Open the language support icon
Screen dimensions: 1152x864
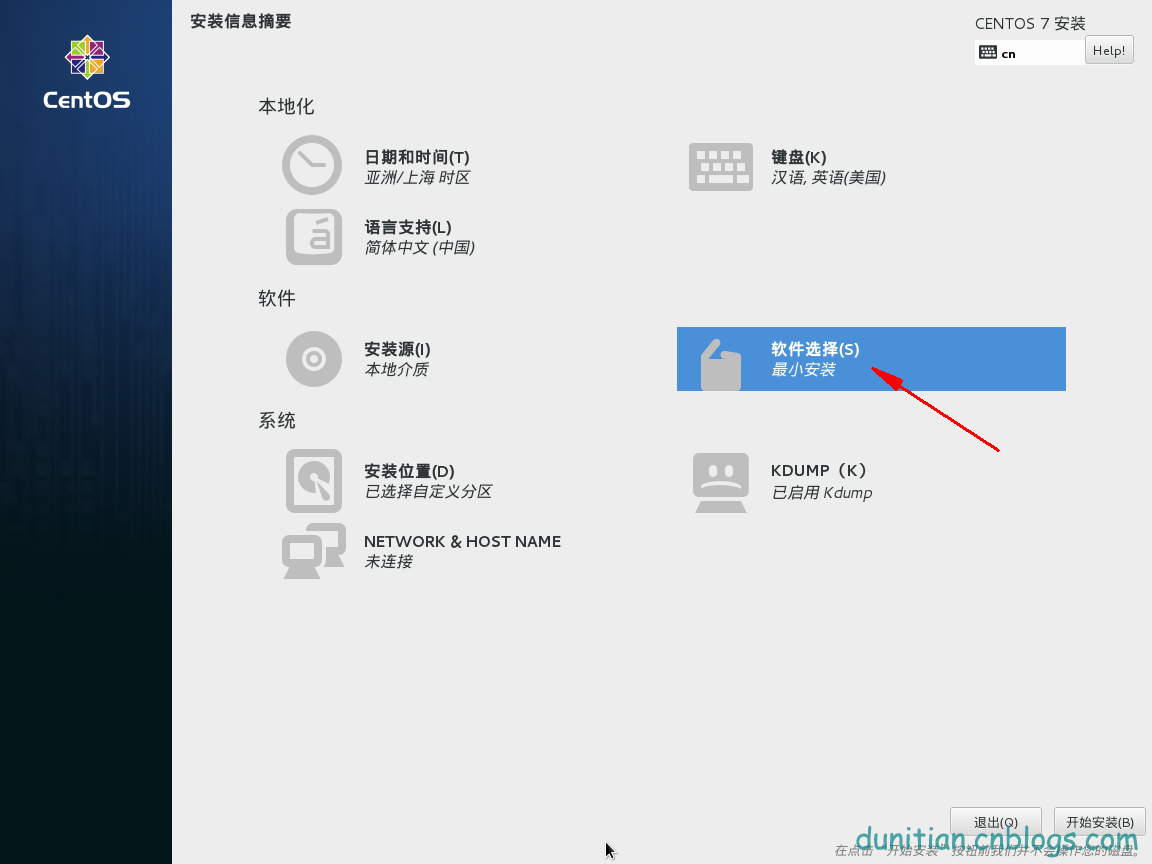(314, 237)
